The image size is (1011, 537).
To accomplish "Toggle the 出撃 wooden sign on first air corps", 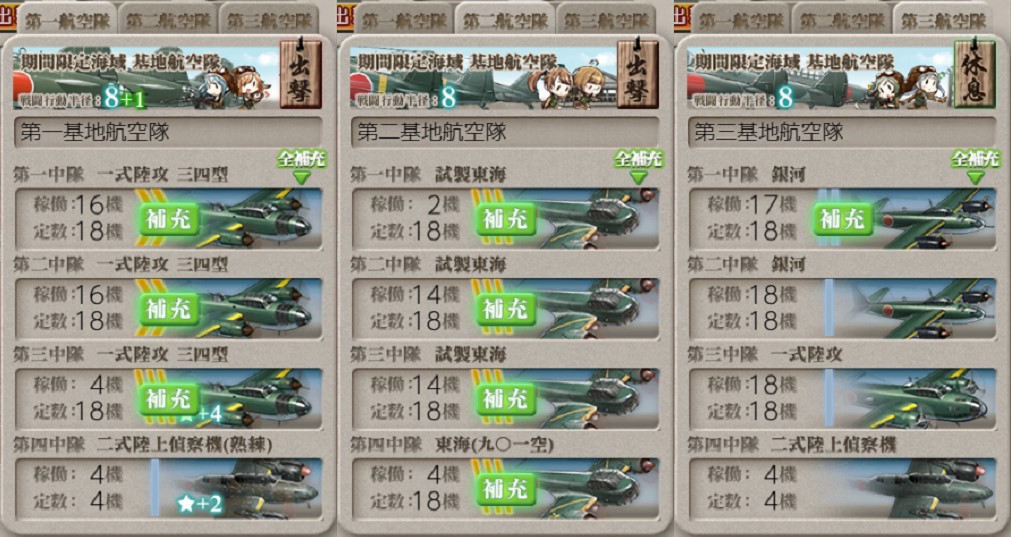I will pyautogui.click(x=300, y=74).
